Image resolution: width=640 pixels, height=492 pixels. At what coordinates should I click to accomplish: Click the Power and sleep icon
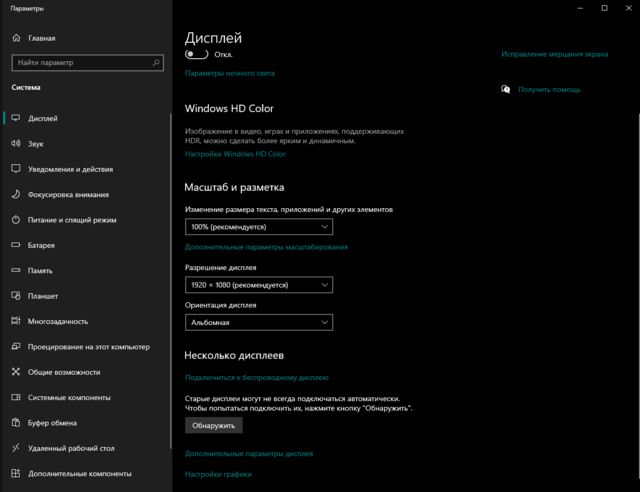click(x=16, y=220)
